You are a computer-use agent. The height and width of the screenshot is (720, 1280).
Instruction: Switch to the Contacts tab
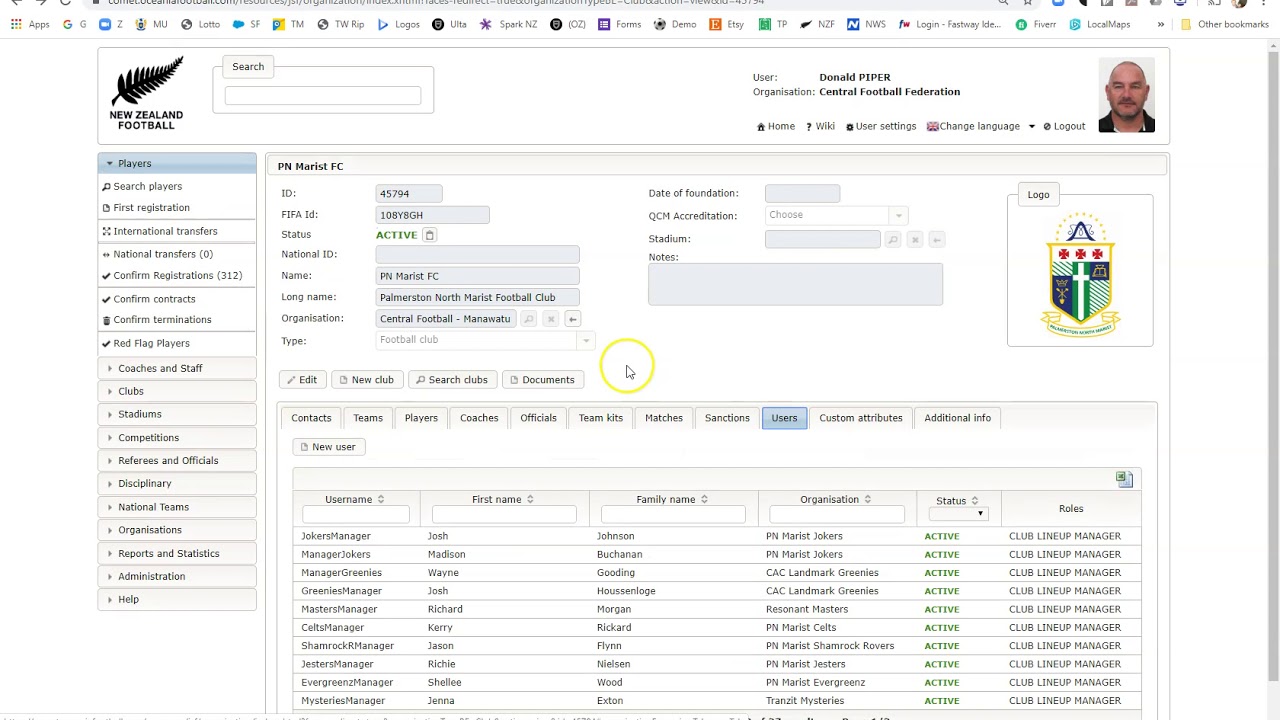(x=311, y=418)
